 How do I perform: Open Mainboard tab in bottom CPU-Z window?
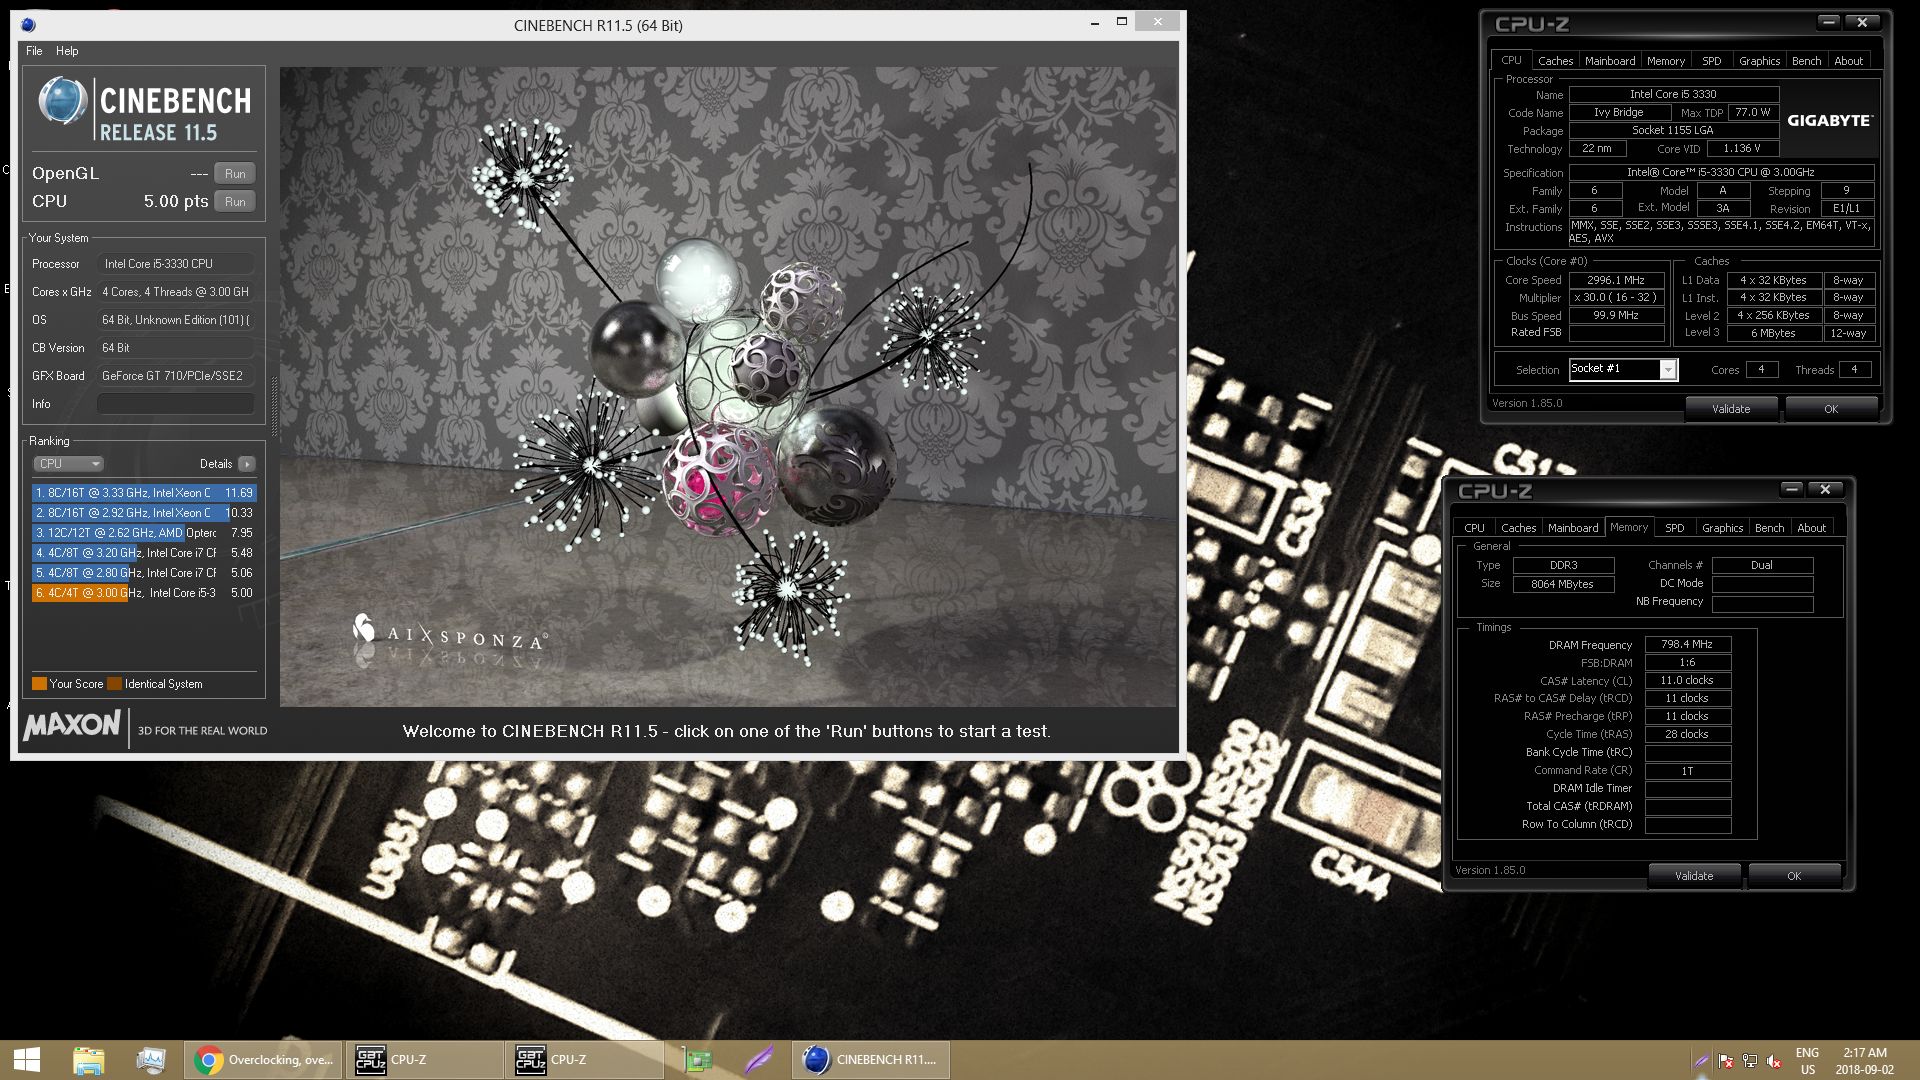pos(1573,528)
